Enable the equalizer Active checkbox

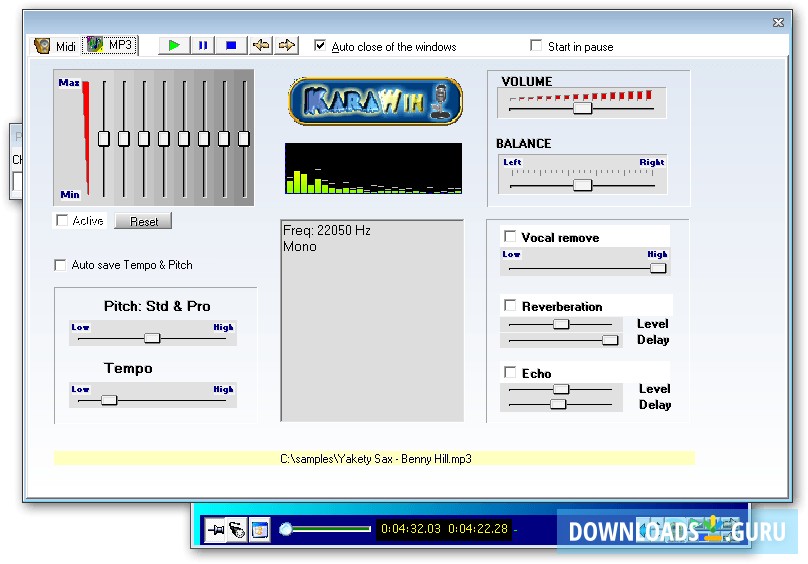click(x=63, y=221)
